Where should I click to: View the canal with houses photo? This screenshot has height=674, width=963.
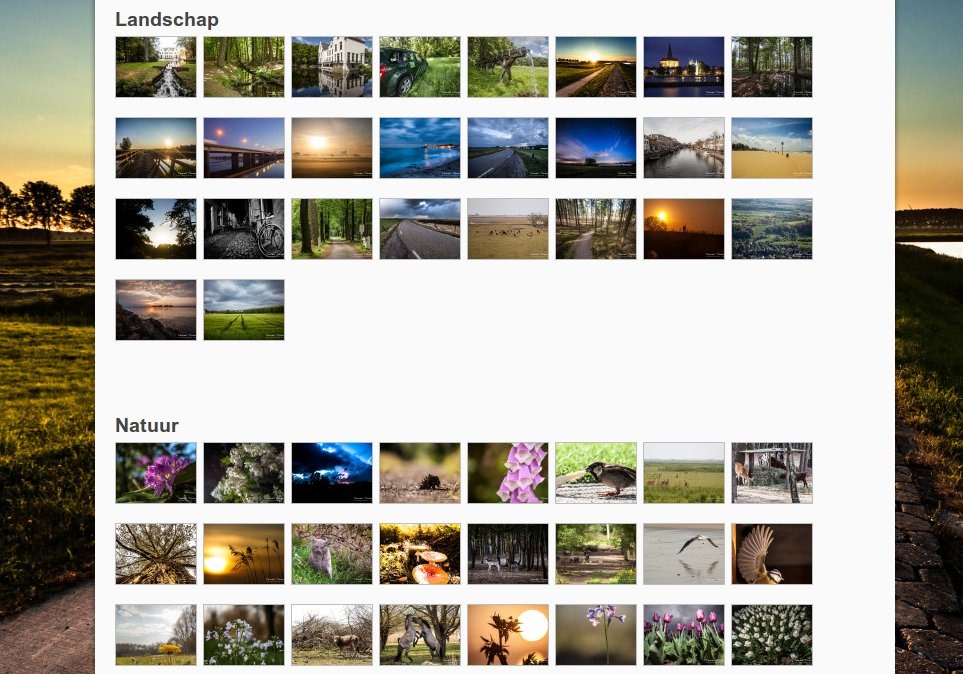[684, 148]
